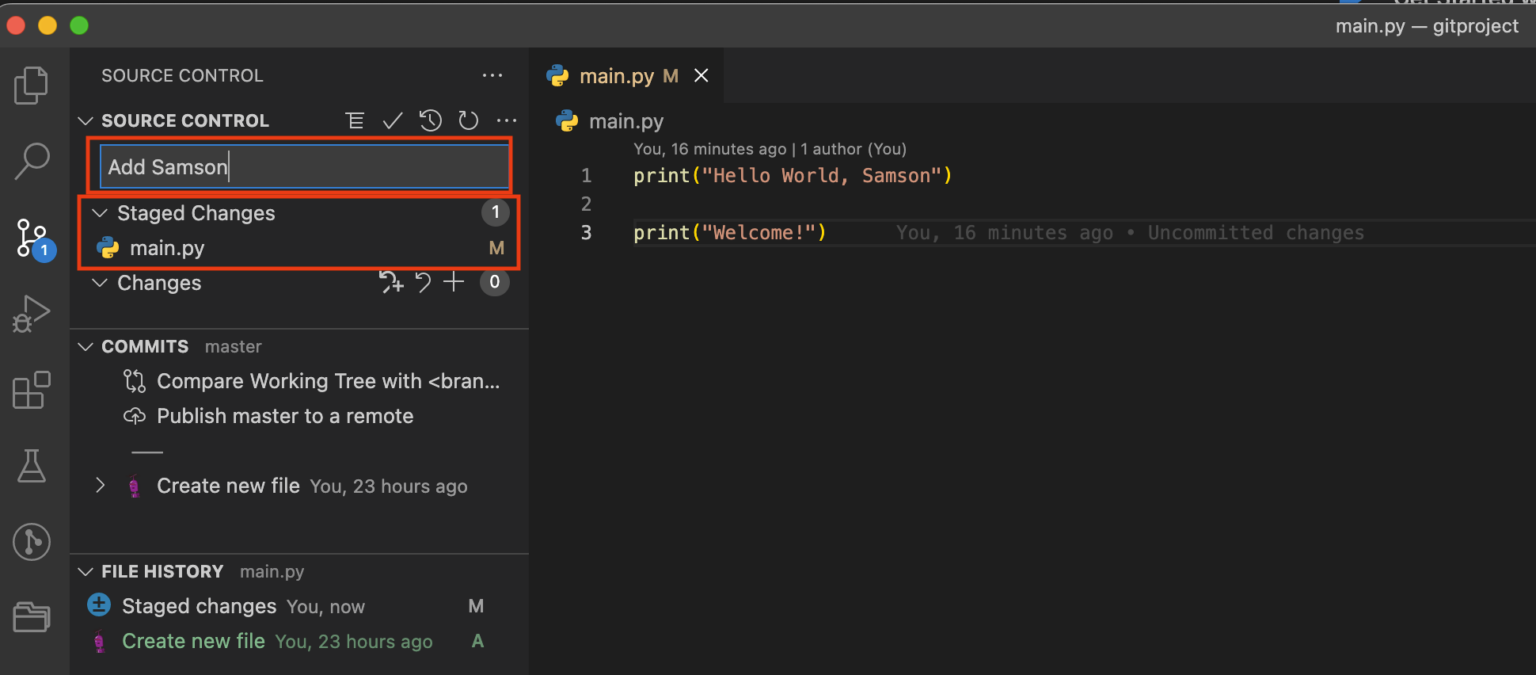
Task: Click the Commit checkmark in Source Control
Action: click(392, 120)
